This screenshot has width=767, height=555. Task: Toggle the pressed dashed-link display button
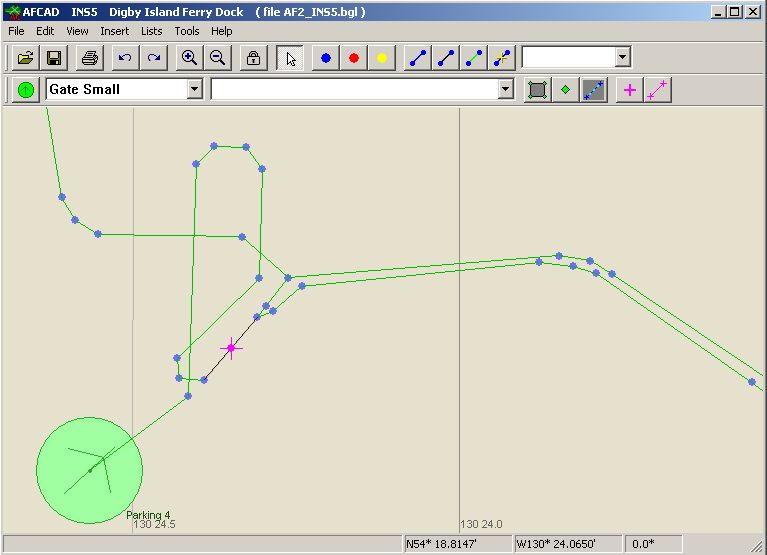pos(594,90)
